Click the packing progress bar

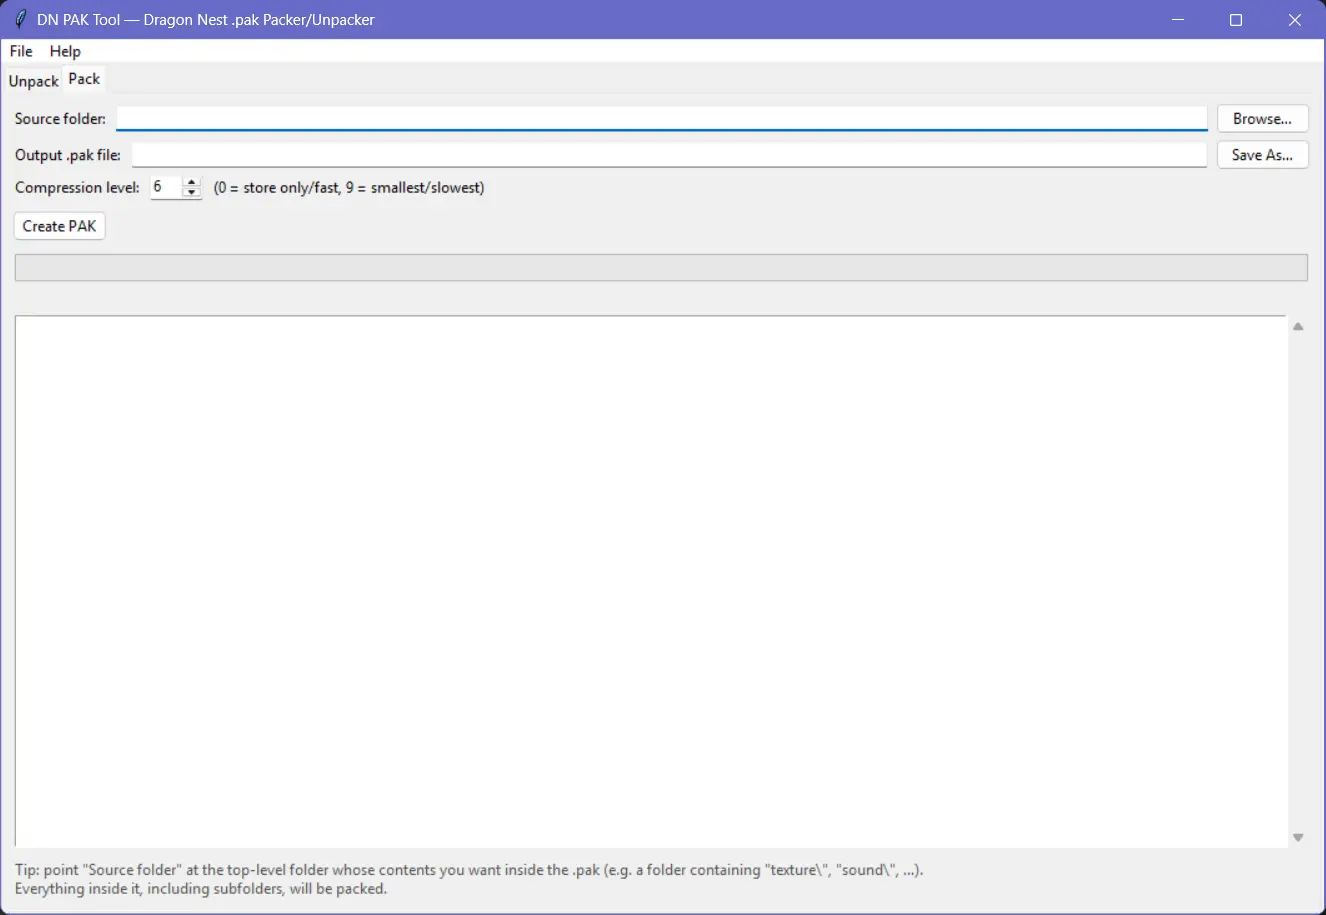661,267
